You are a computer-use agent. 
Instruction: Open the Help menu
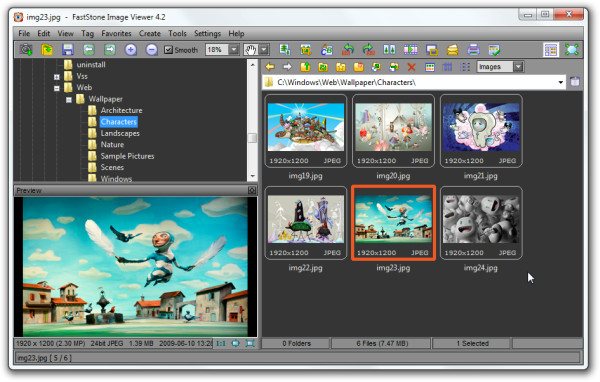coord(236,34)
